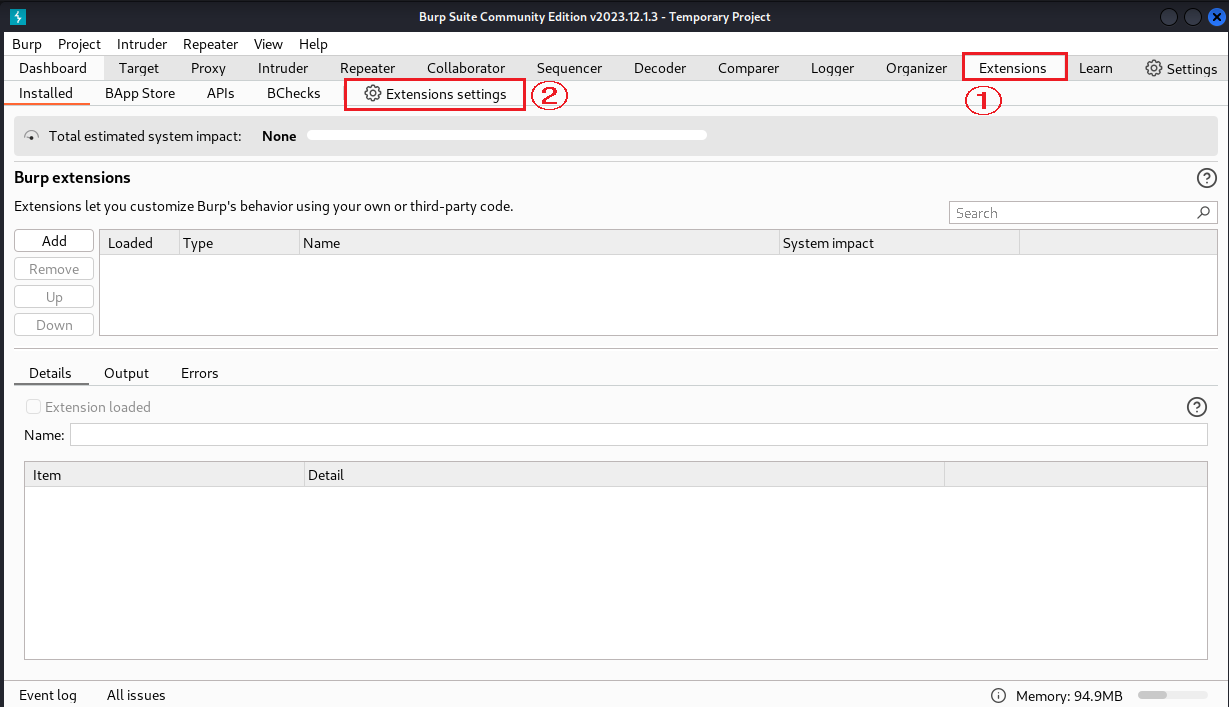This screenshot has width=1229, height=707.
Task: Switch to Logger tab
Action: coord(832,68)
